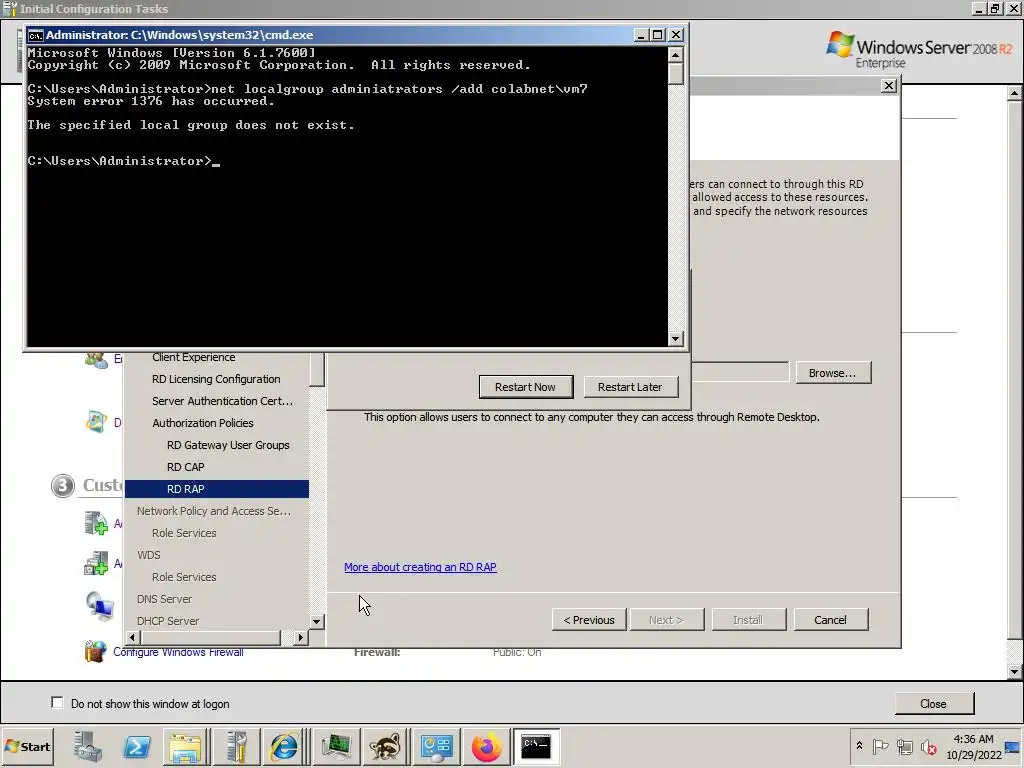1024x768 pixels.
Task: Click cmd window scroll down arrow
Action: [x=676, y=338]
